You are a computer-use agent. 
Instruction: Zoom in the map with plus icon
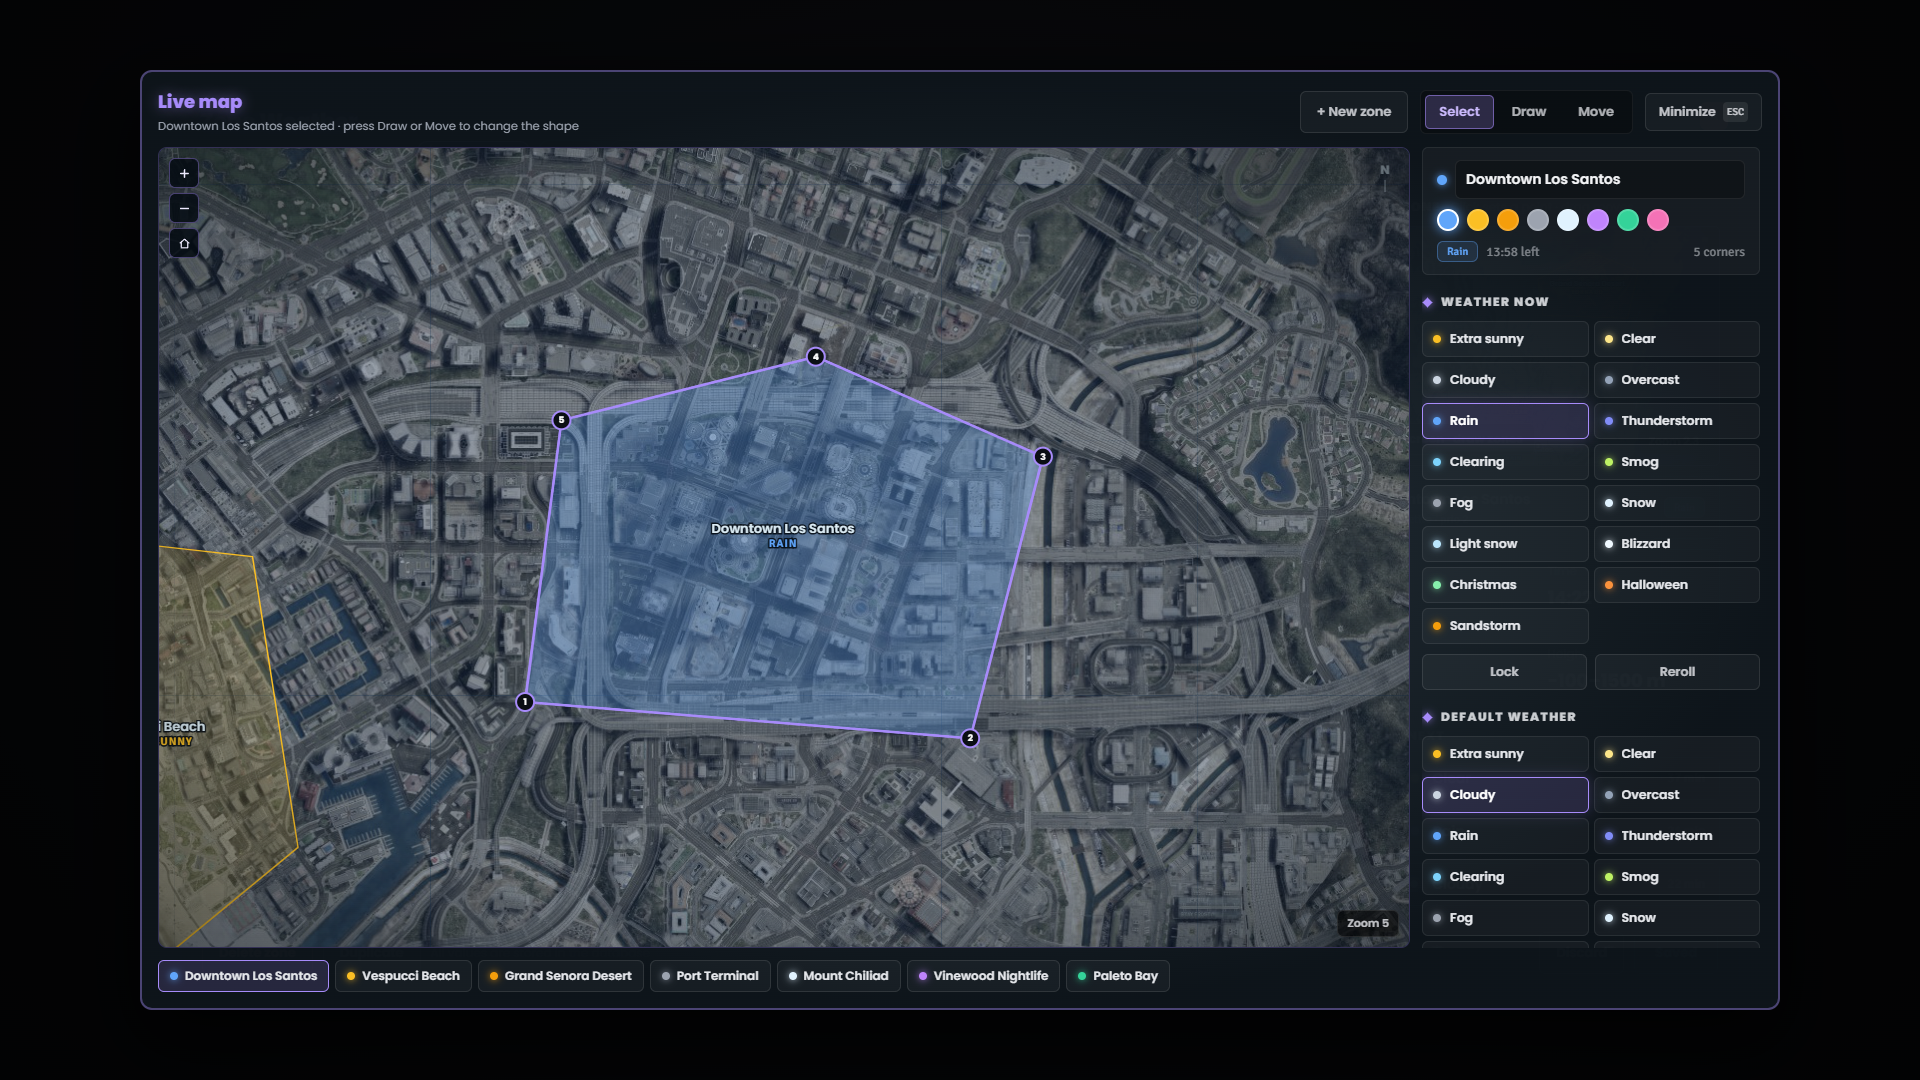(x=184, y=173)
